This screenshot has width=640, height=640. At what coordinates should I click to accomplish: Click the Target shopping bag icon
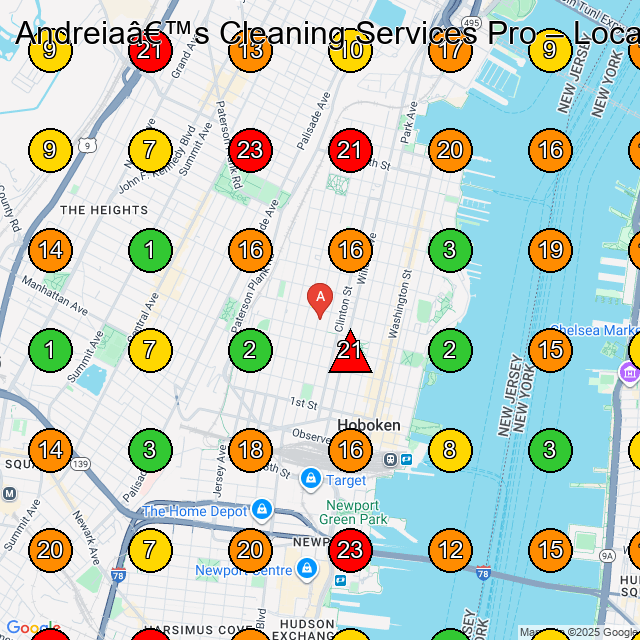[x=311, y=479]
